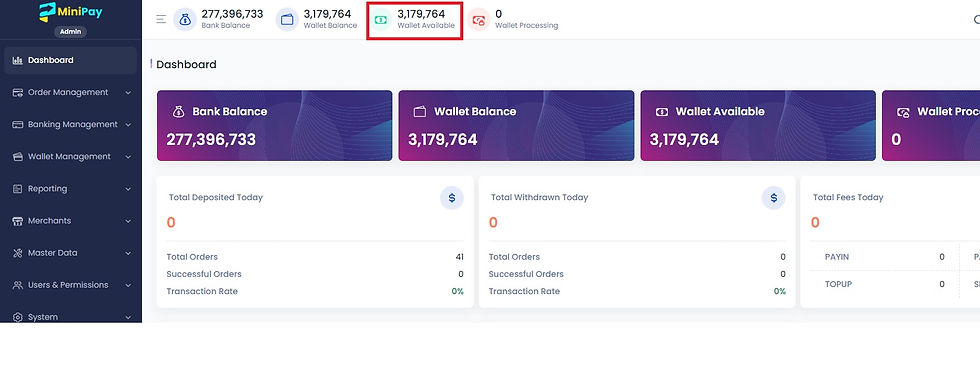Image resolution: width=980 pixels, height=385 pixels.
Task: Open the Master Data menu
Action: [x=70, y=253]
